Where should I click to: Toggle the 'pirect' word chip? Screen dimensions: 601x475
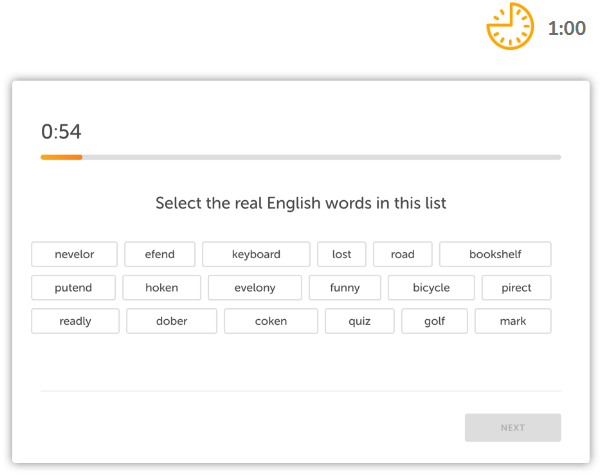tap(516, 288)
